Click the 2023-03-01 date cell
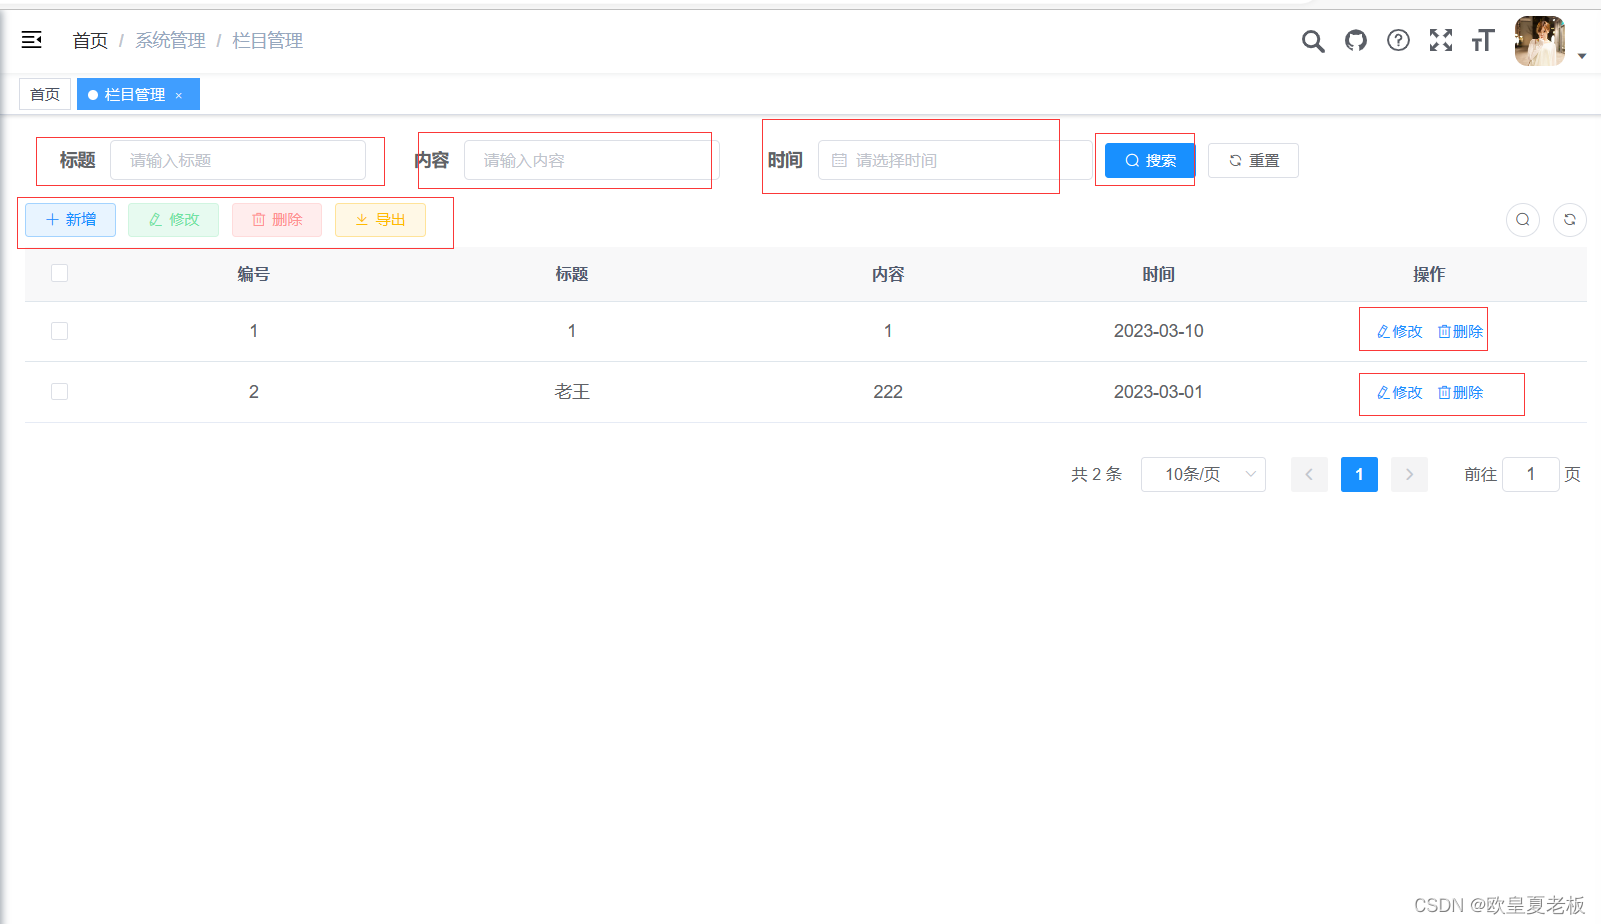The height and width of the screenshot is (924, 1601). [1158, 392]
